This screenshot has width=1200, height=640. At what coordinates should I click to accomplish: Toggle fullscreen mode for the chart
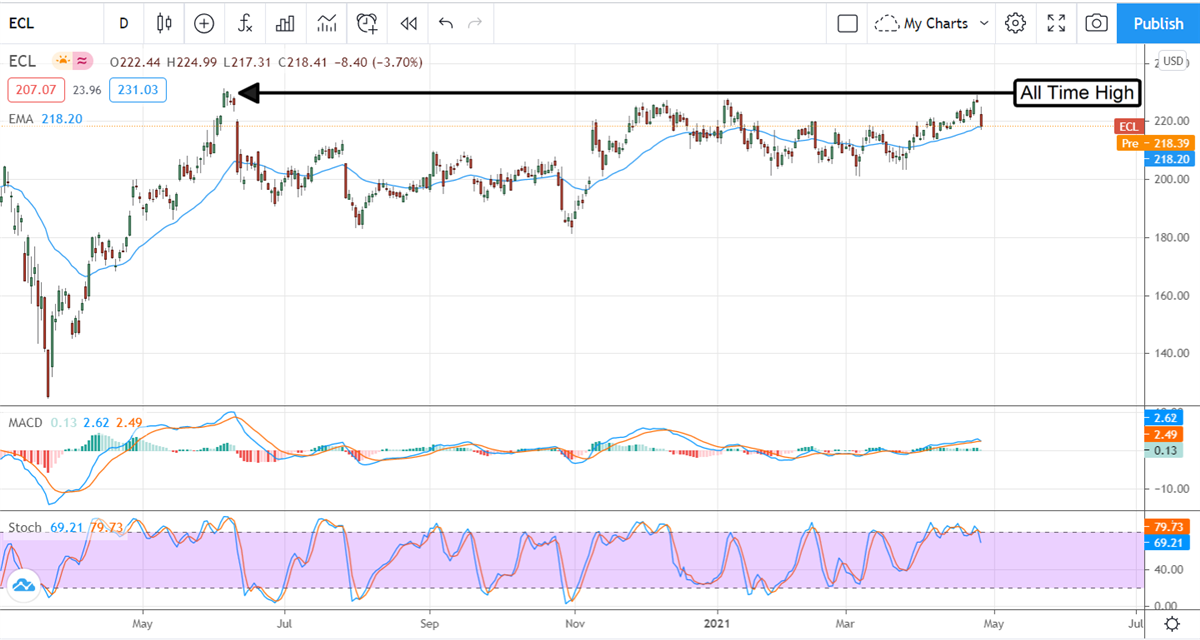1056,23
